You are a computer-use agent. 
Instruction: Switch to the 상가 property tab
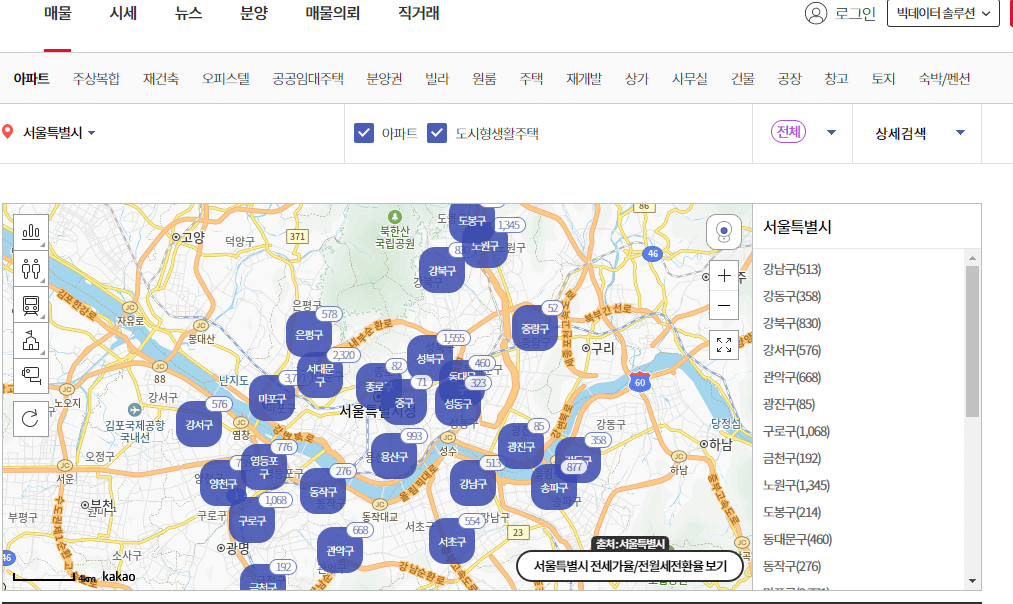click(636, 78)
